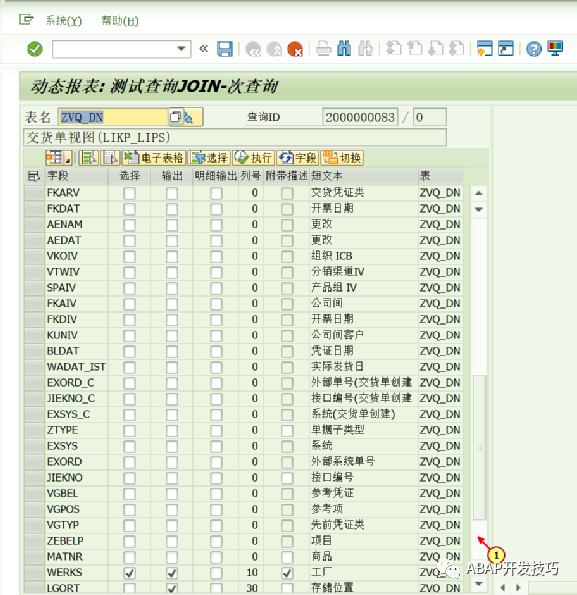Click the field containing 0 next to 查询ID
This screenshot has height=595, width=577.
tap(429, 117)
